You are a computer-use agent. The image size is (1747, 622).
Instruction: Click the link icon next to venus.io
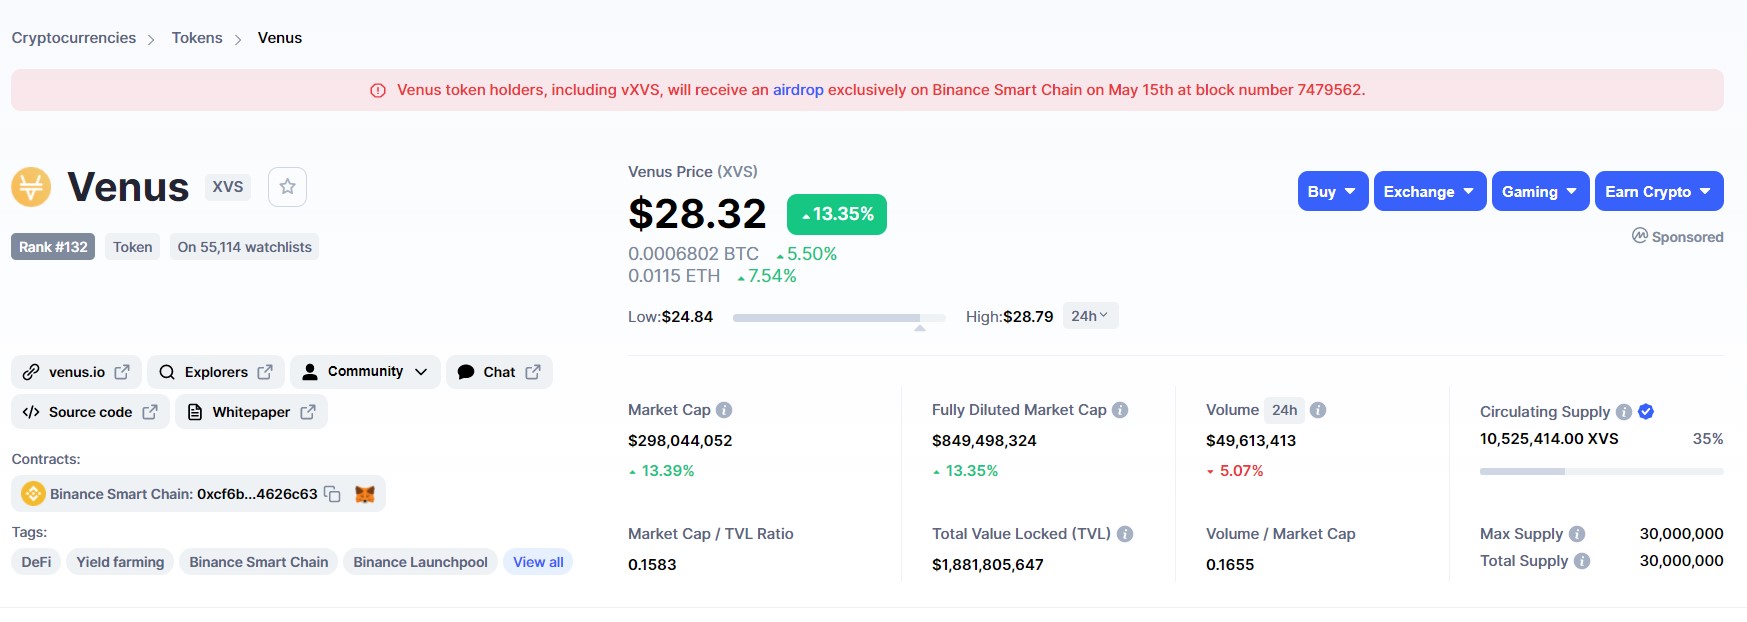31,372
